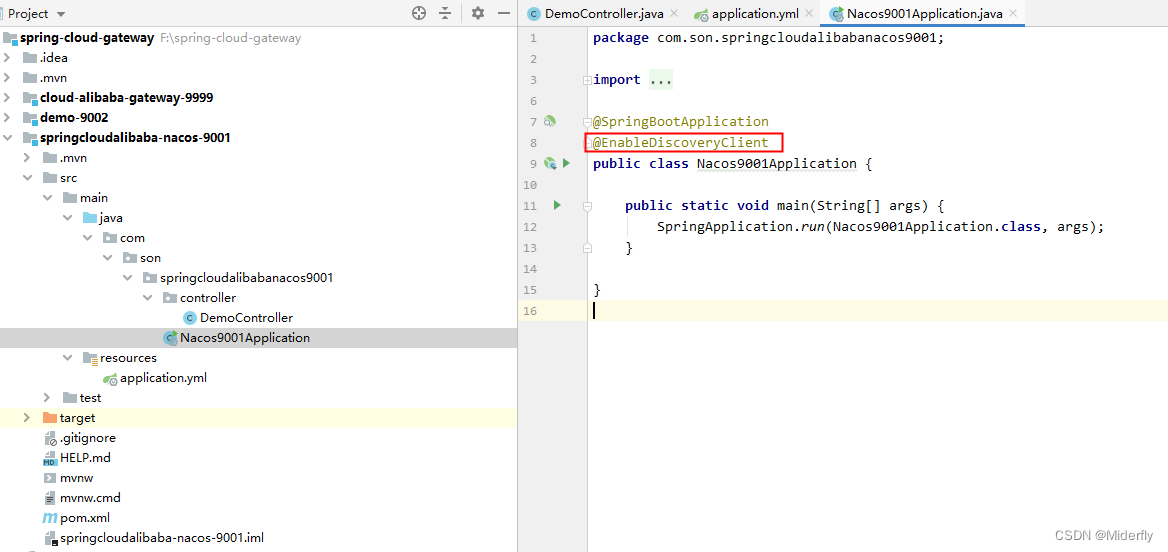This screenshot has height=552, width=1168.
Task: Select the demo-9002 folder label
Action: click(x=74, y=118)
